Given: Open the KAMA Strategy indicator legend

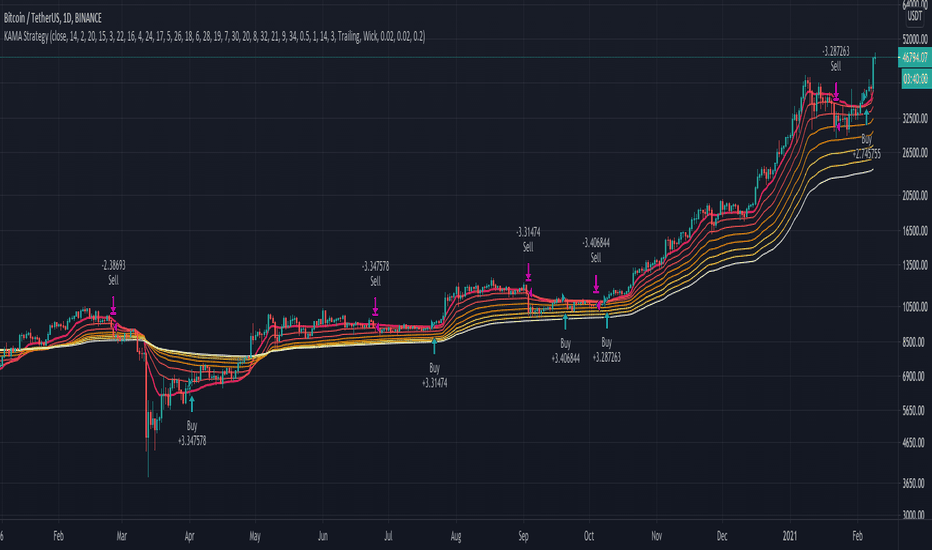Looking at the screenshot, I should (214, 36).
